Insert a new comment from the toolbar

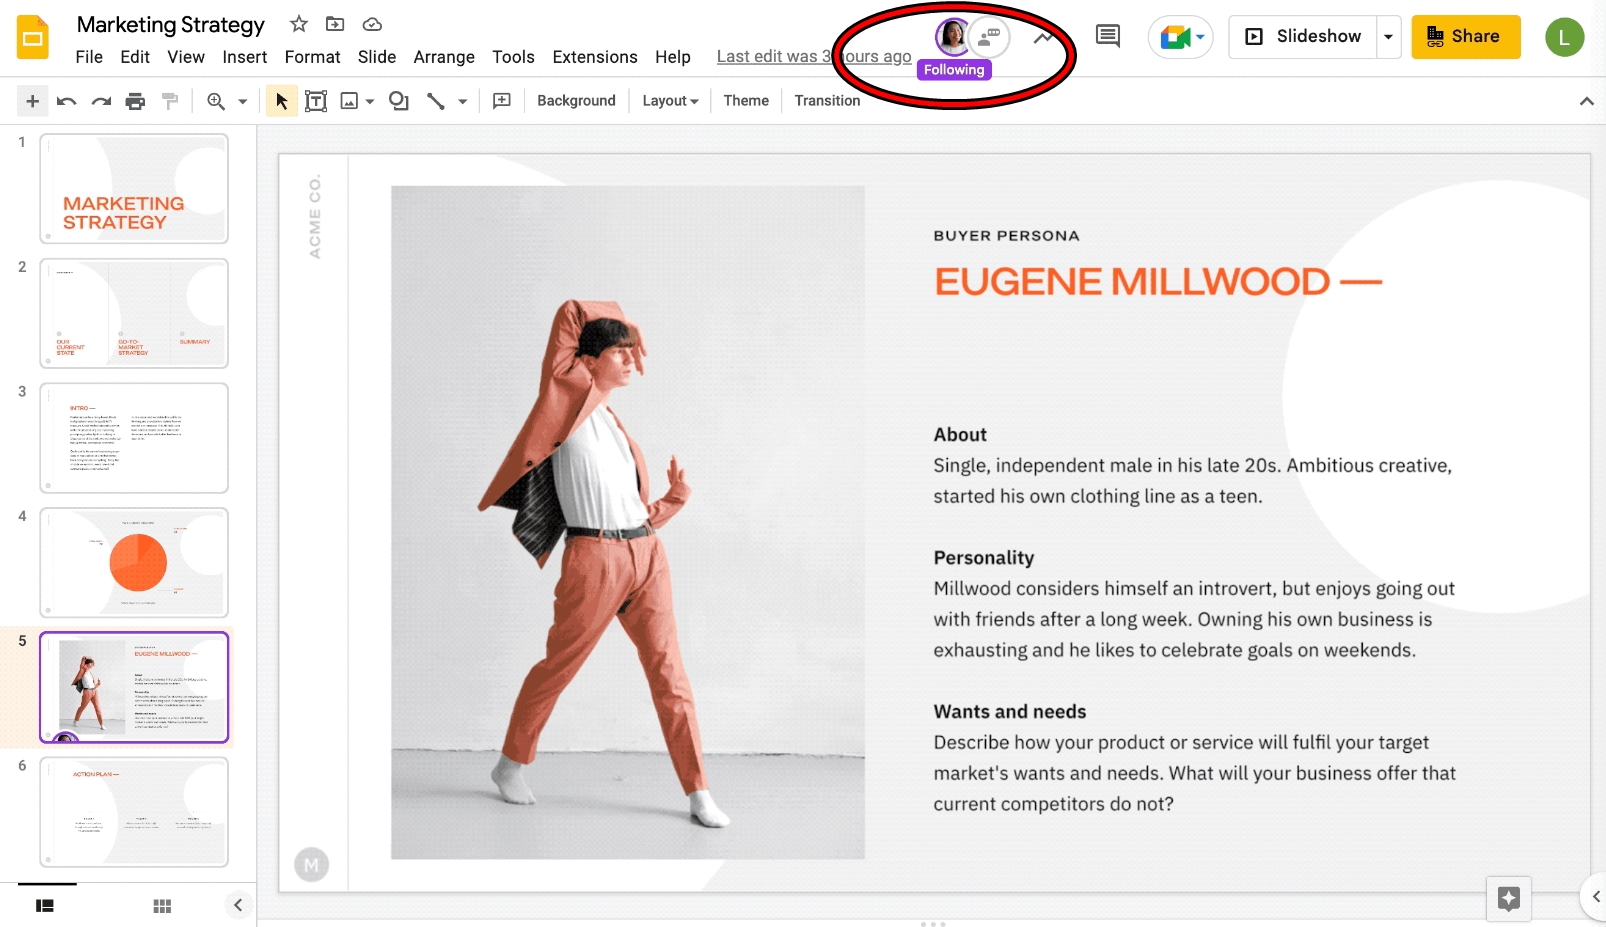502,100
